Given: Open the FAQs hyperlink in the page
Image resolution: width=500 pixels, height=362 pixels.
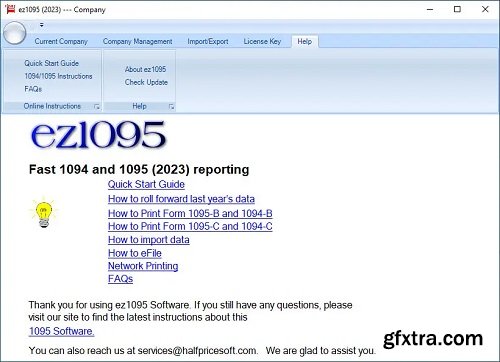Looking at the screenshot, I should (120, 279).
